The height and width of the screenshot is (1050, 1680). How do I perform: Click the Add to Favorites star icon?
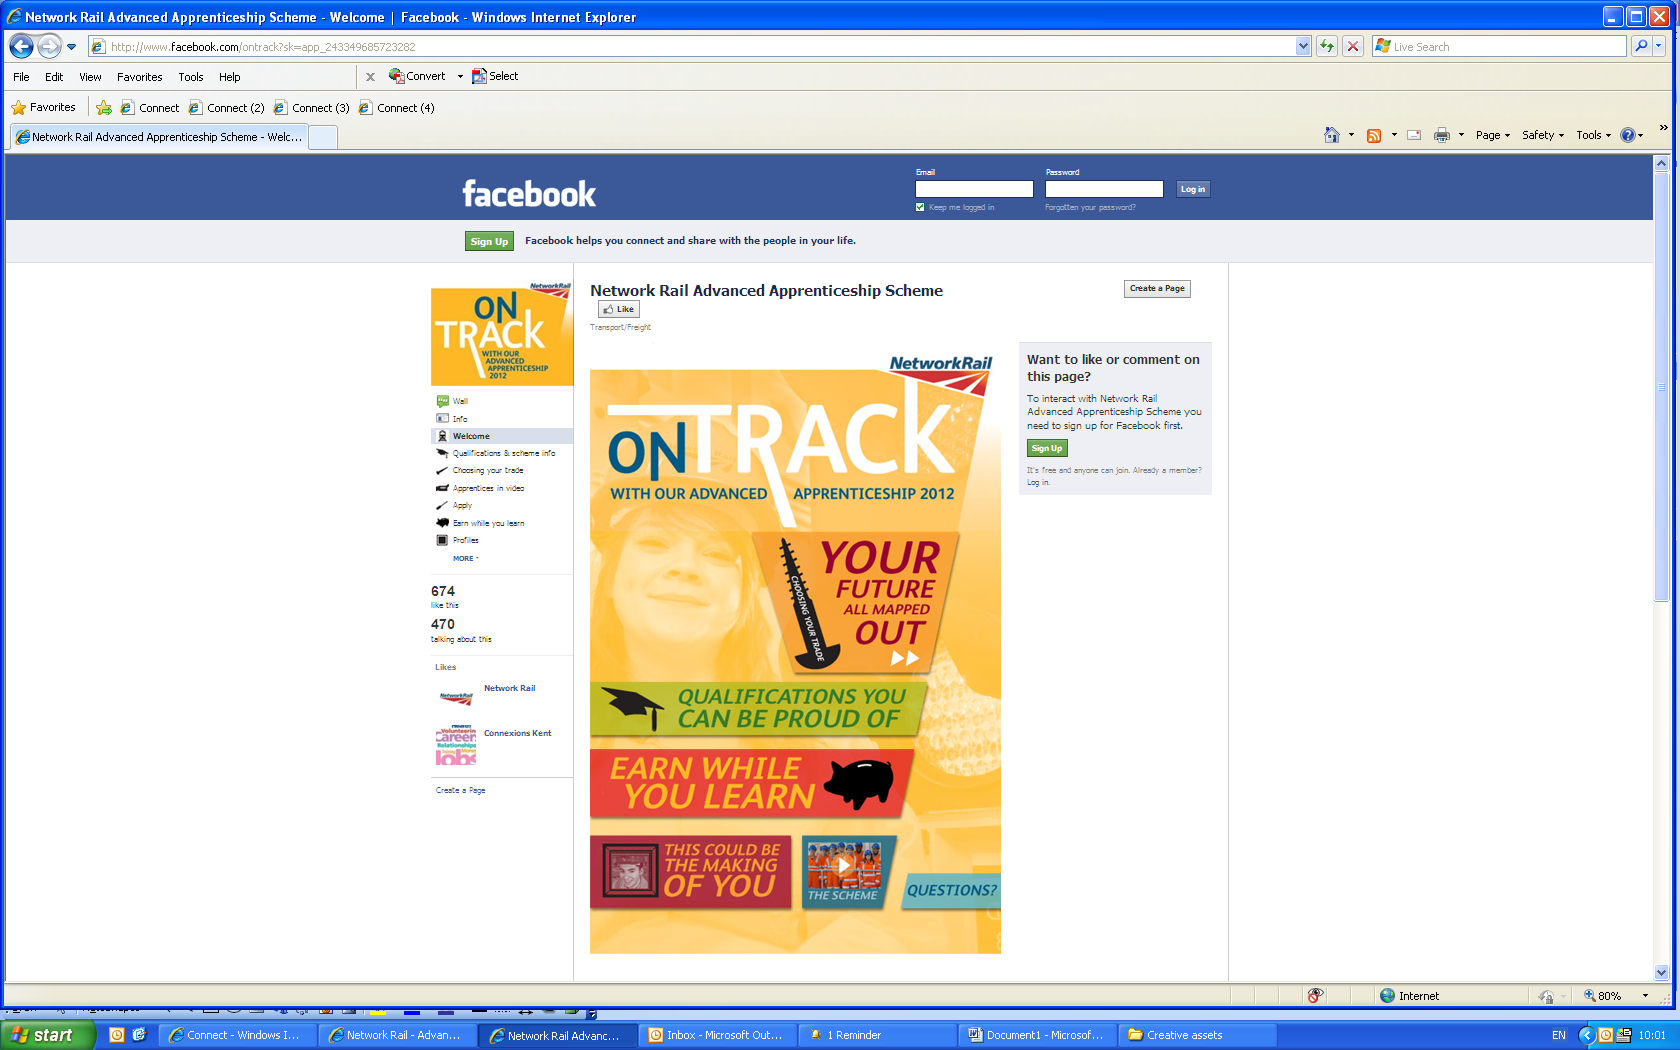coord(104,108)
